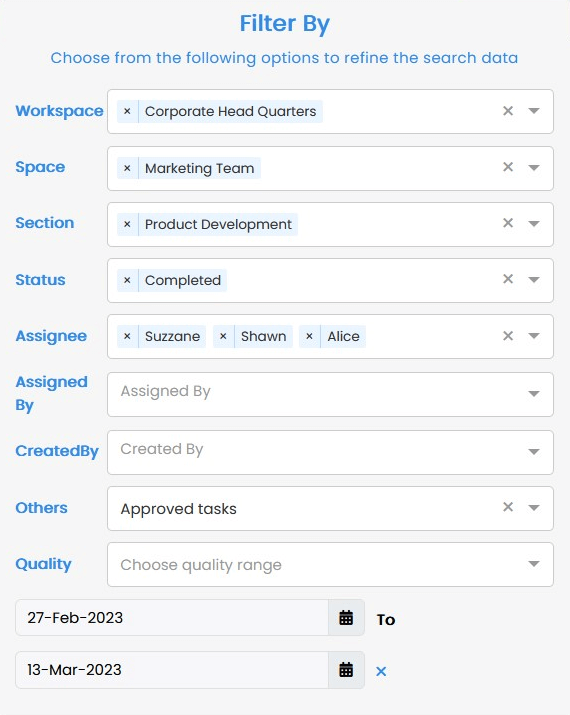This screenshot has width=570, height=715.
Task: Expand the Created By dropdown
Action: [x=534, y=451]
